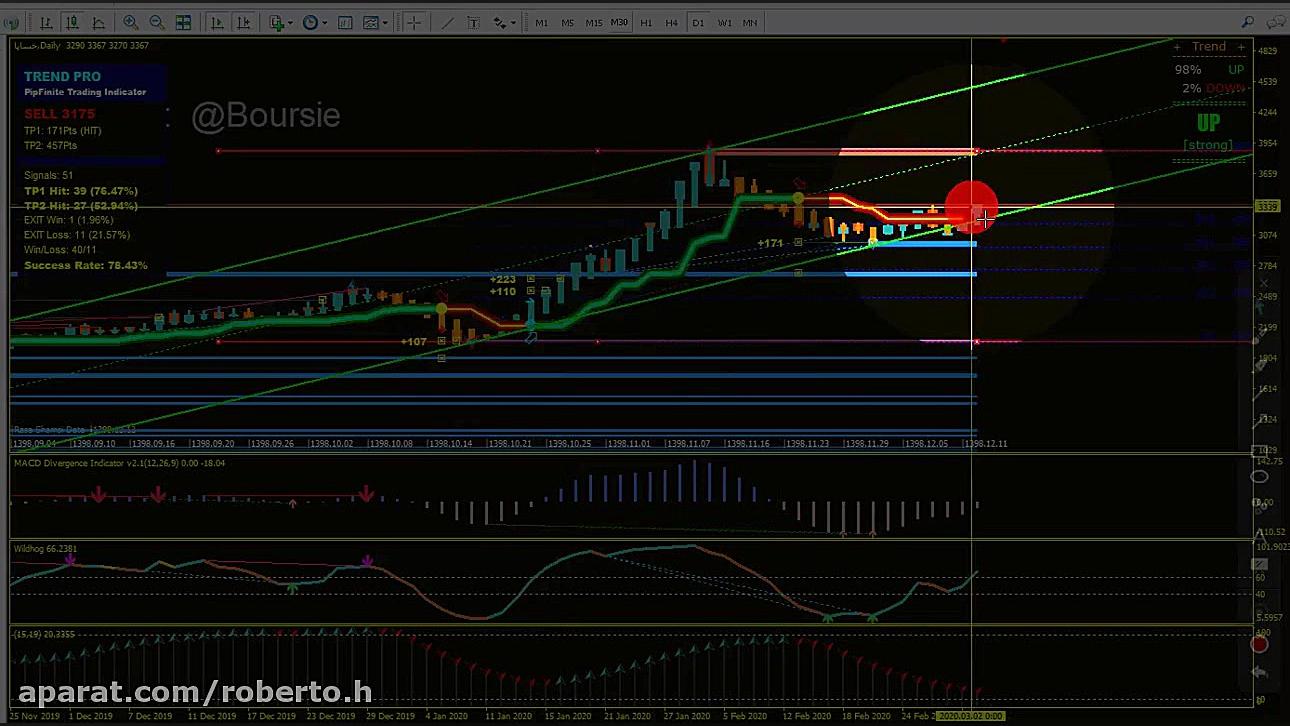Click the TREND PRO panel title
Image resolution: width=1290 pixels, height=726 pixels.
tap(62, 76)
